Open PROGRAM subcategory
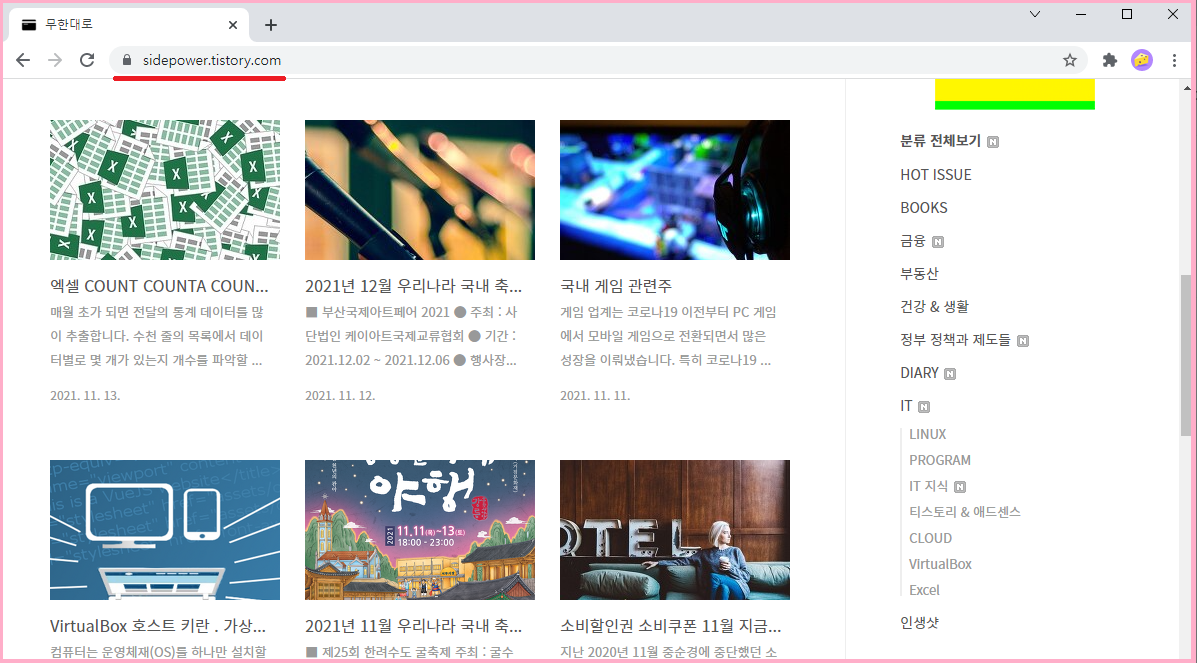The width and height of the screenshot is (1197, 663). (x=940, y=460)
